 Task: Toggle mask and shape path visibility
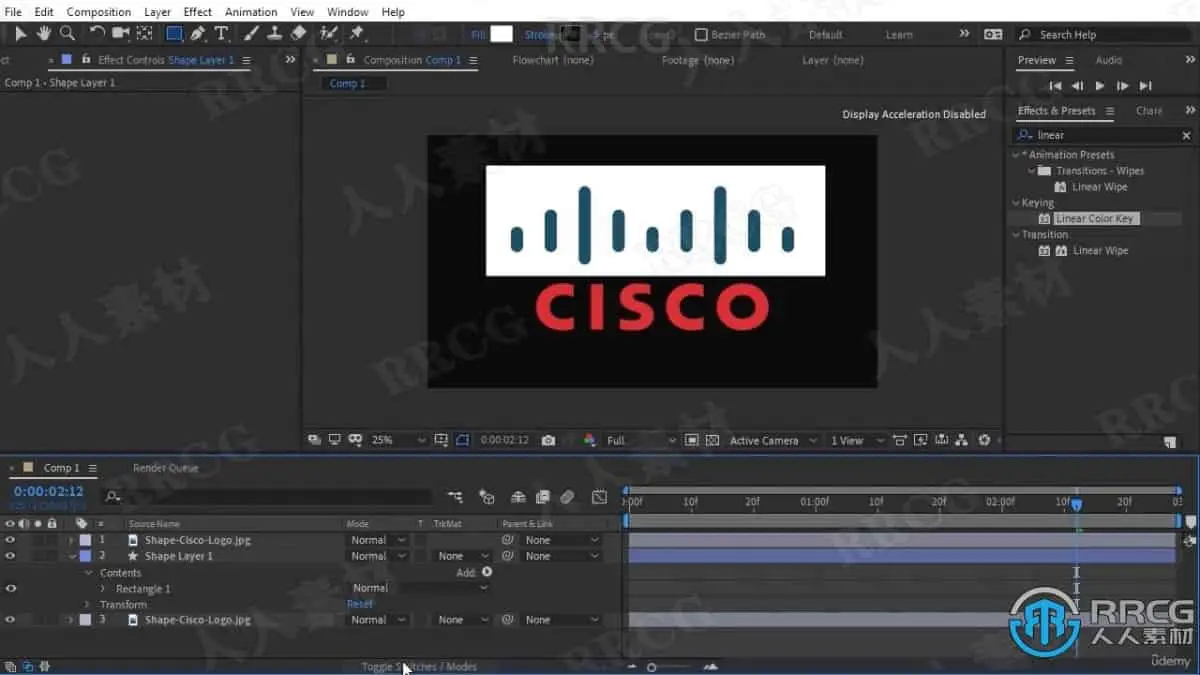tap(462, 440)
